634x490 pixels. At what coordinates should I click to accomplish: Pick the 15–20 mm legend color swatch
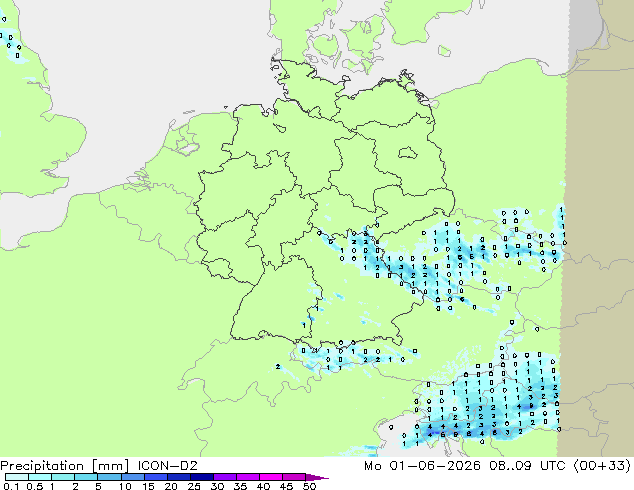pyautogui.click(x=155, y=477)
